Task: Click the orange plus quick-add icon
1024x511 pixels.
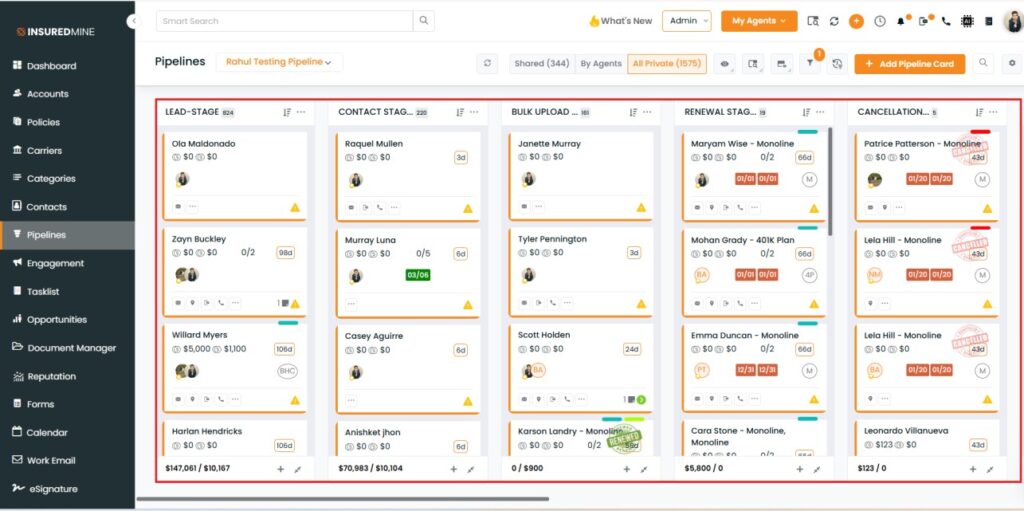Action: tap(856, 21)
